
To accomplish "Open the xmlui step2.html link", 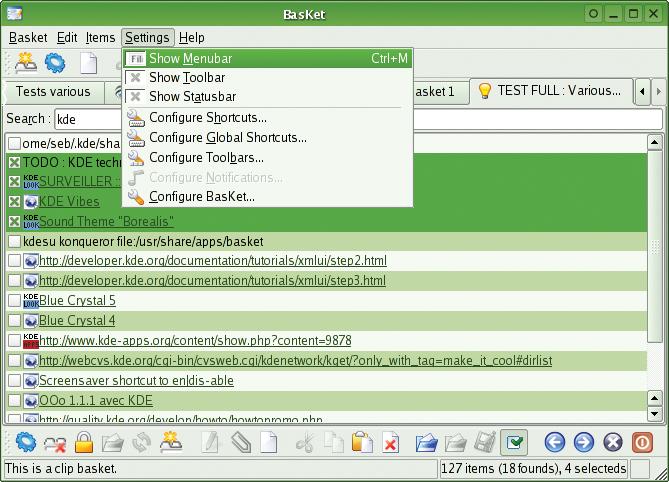I will tap(213, 261).
